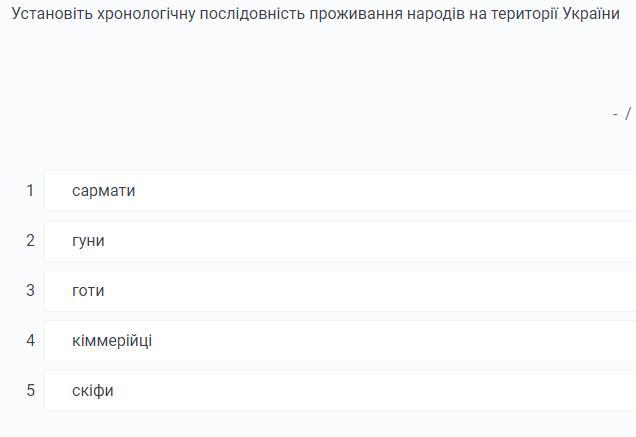Click position number 1 beside сармати
Screen dimensions: 636x437
click(30, 191)
